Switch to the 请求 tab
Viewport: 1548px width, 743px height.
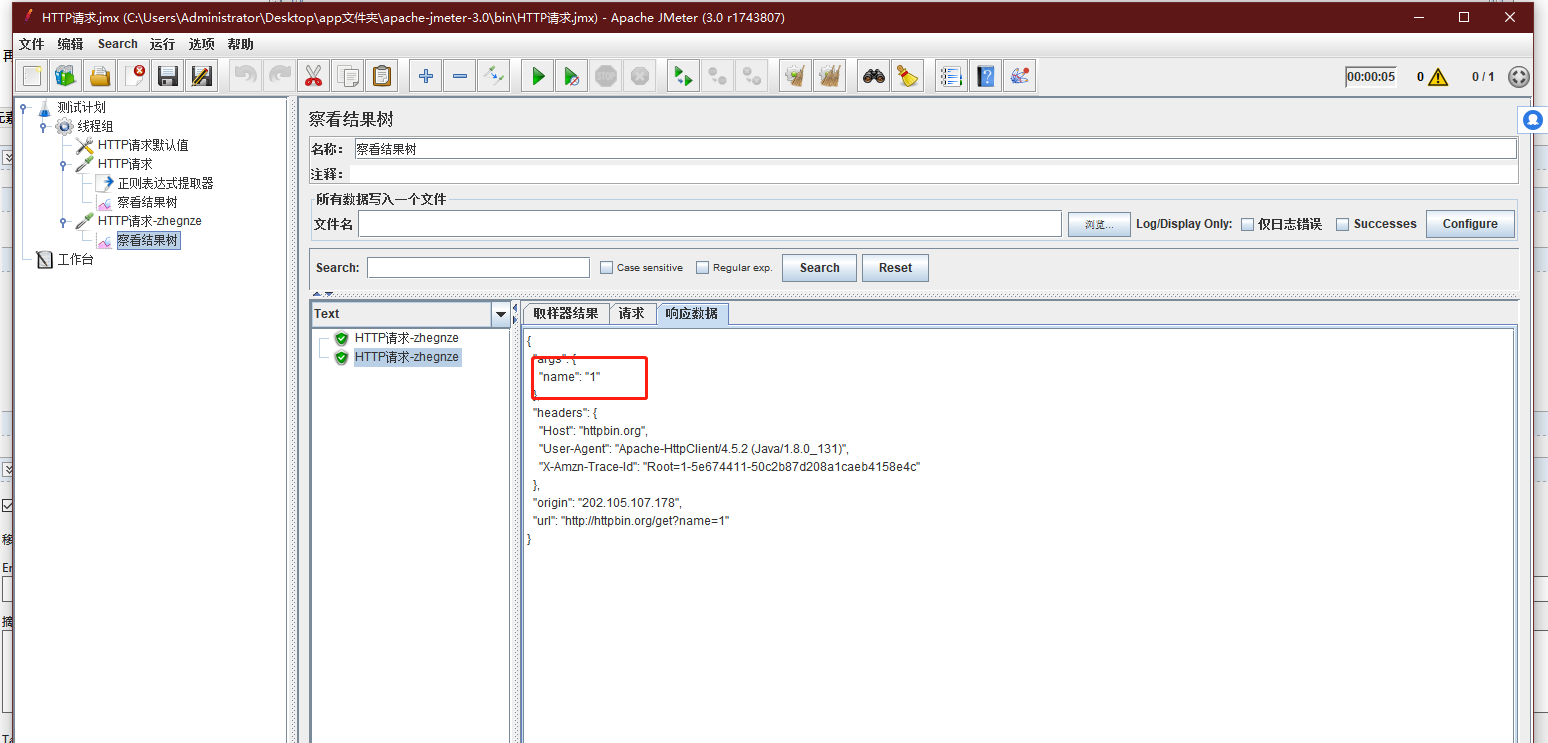[x=632, y=314]
